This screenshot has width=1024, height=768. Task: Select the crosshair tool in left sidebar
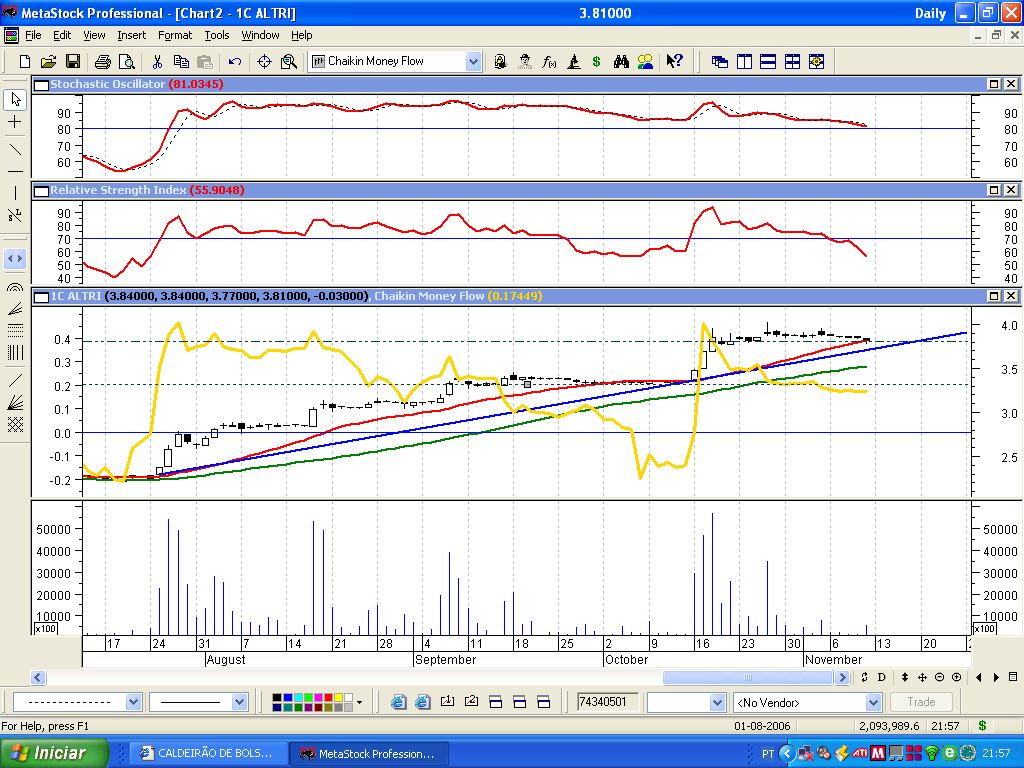pos(15,121)
